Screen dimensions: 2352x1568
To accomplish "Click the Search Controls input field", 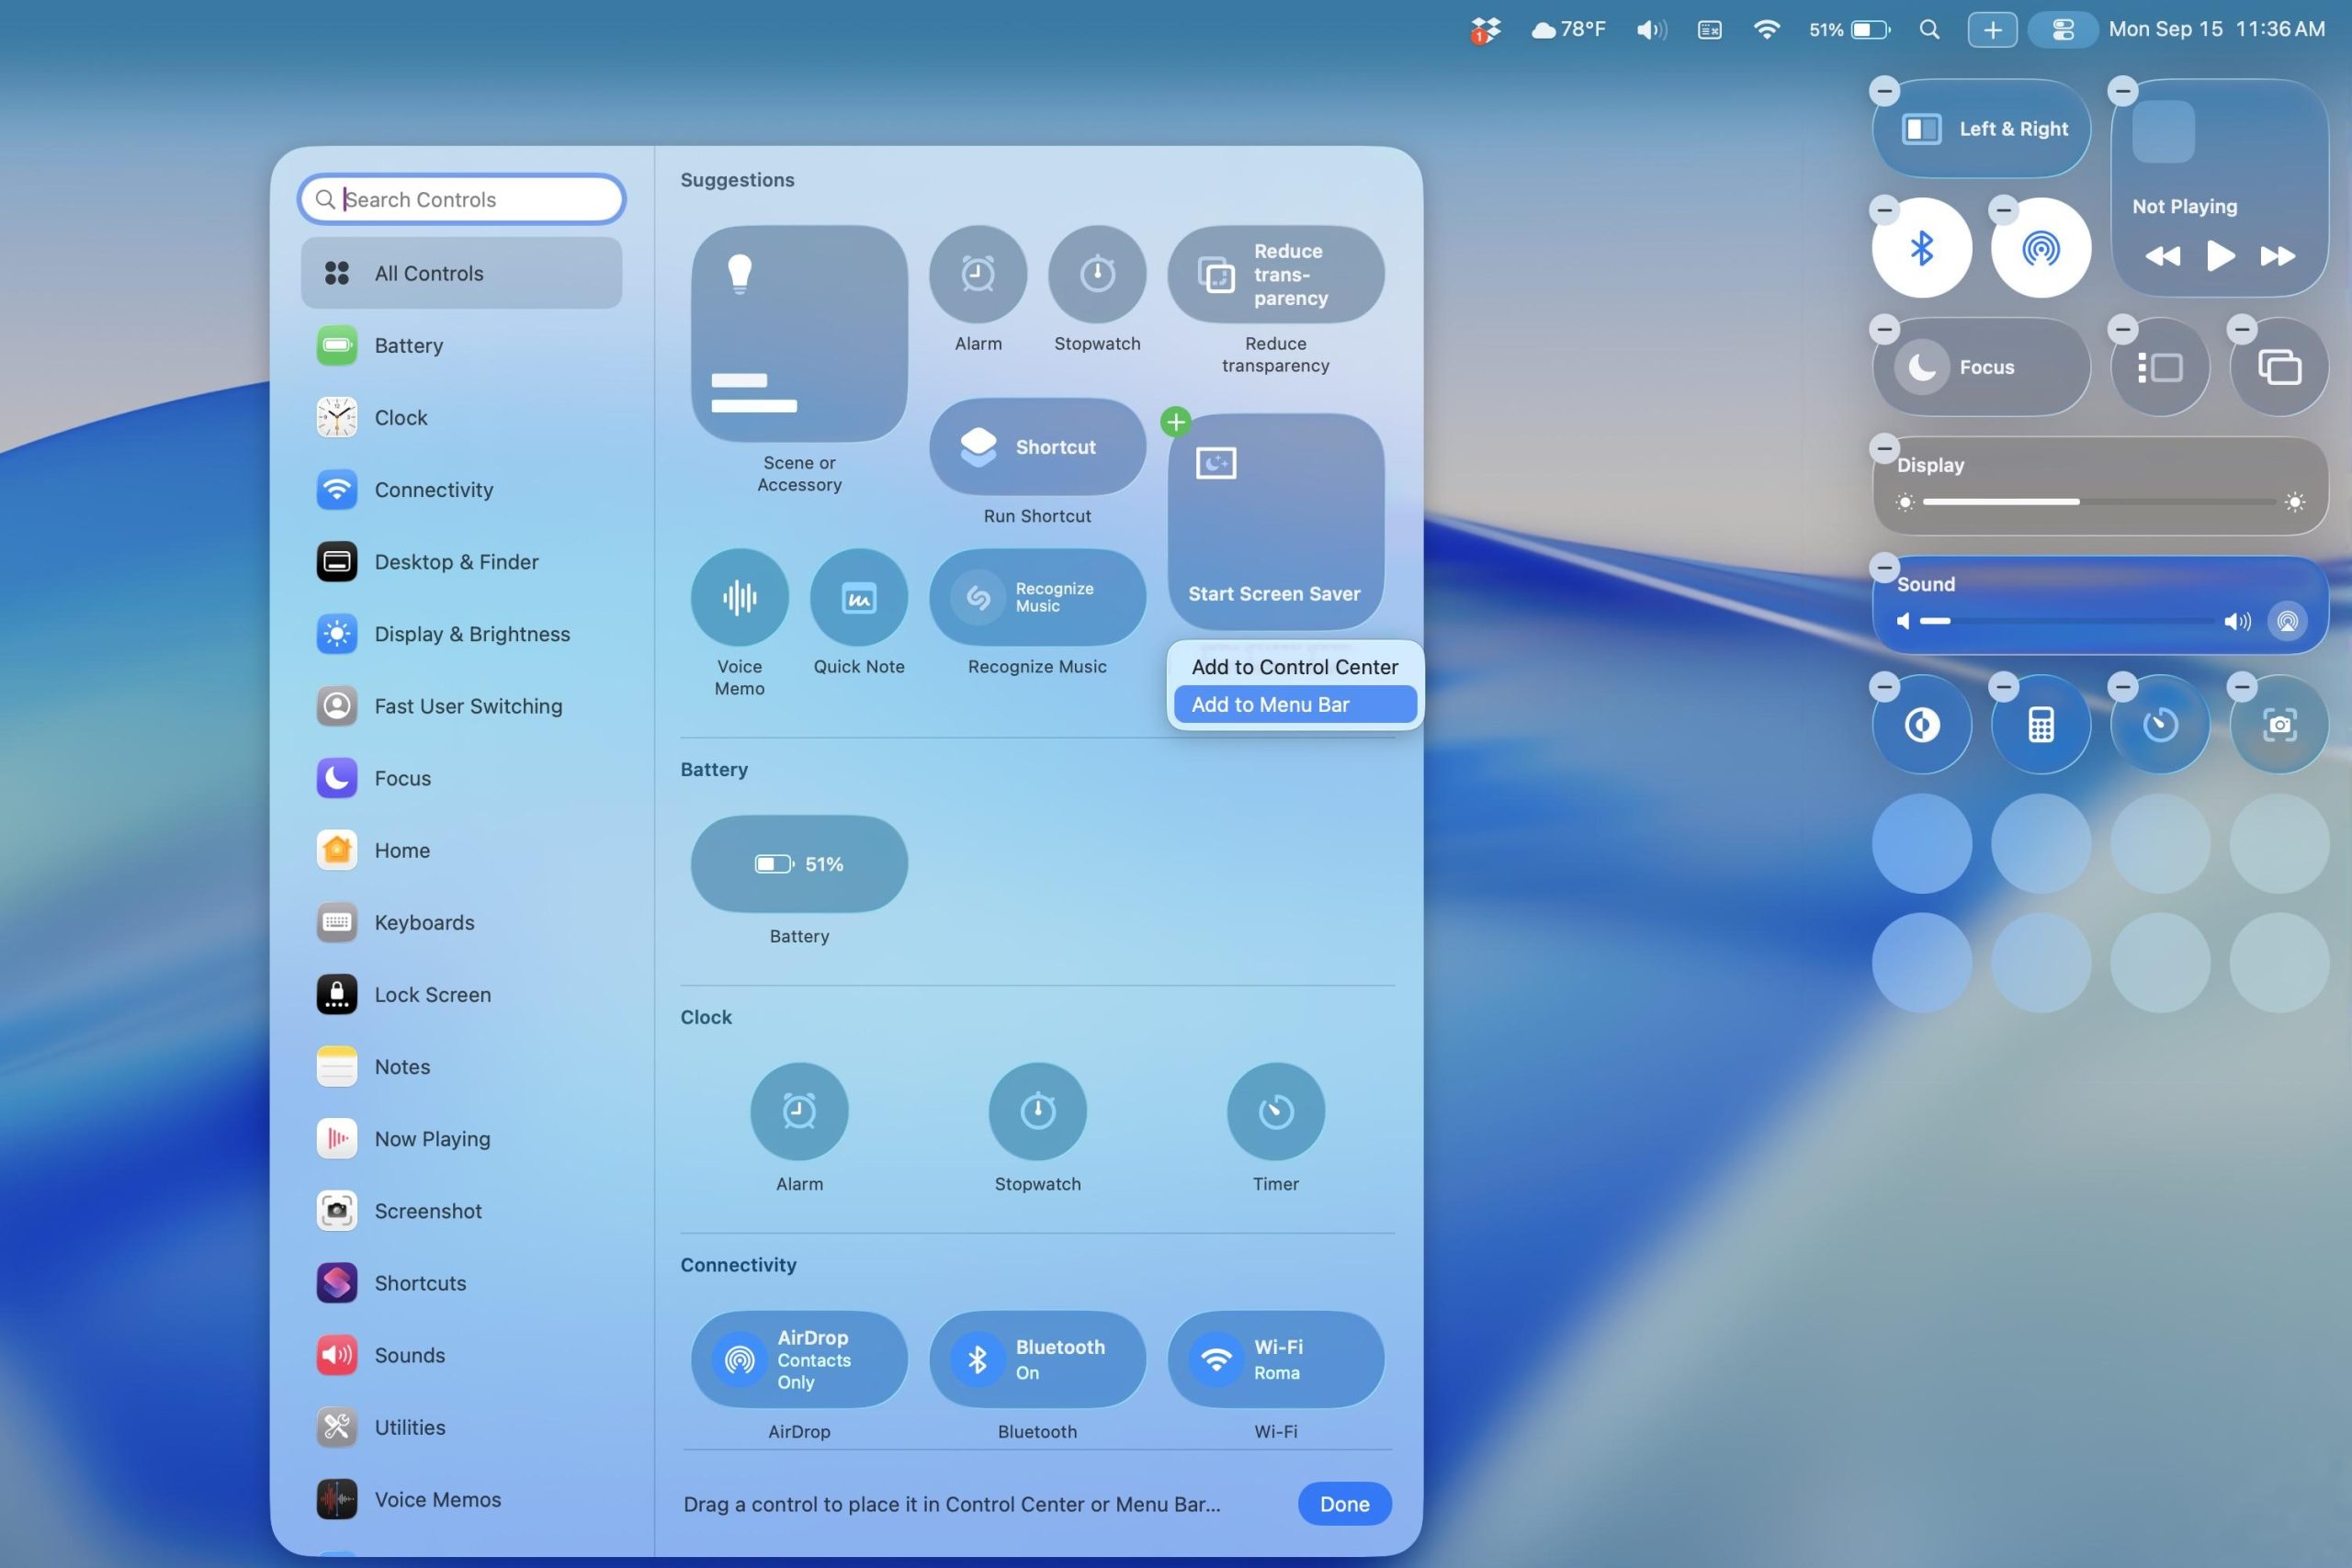I will (x=460, y=199).
